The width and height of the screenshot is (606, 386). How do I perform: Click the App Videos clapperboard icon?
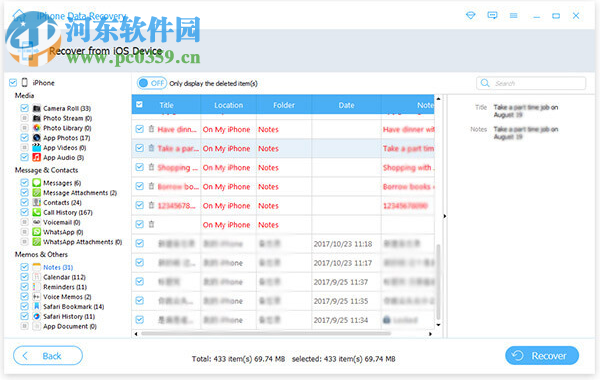(37, 149)
